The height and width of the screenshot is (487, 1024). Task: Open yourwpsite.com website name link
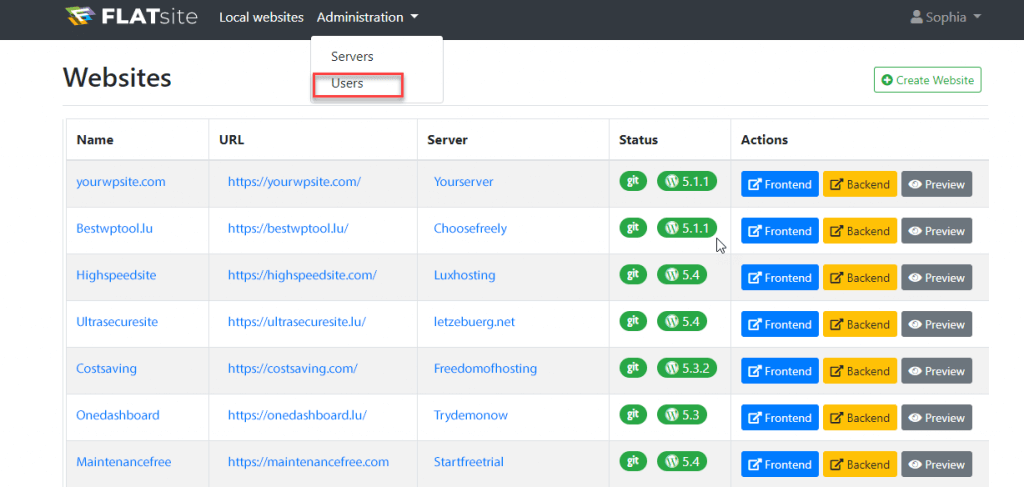click(x=121, y=181)
